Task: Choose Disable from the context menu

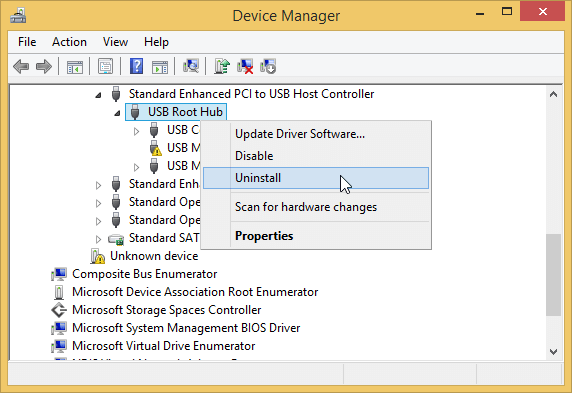Action: [x=316, y=156]
